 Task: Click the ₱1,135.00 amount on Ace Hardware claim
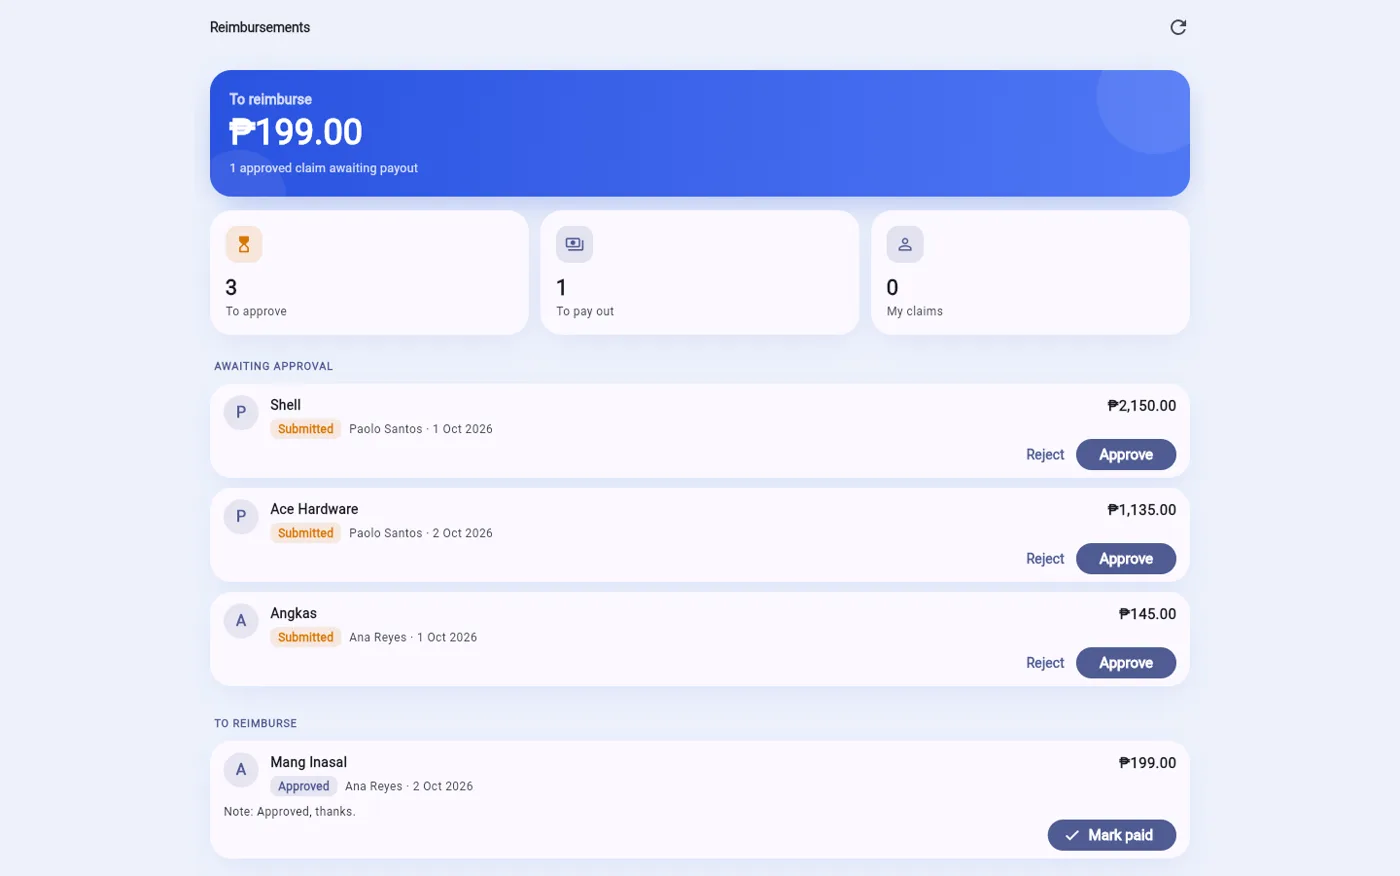click(1141, 509)
